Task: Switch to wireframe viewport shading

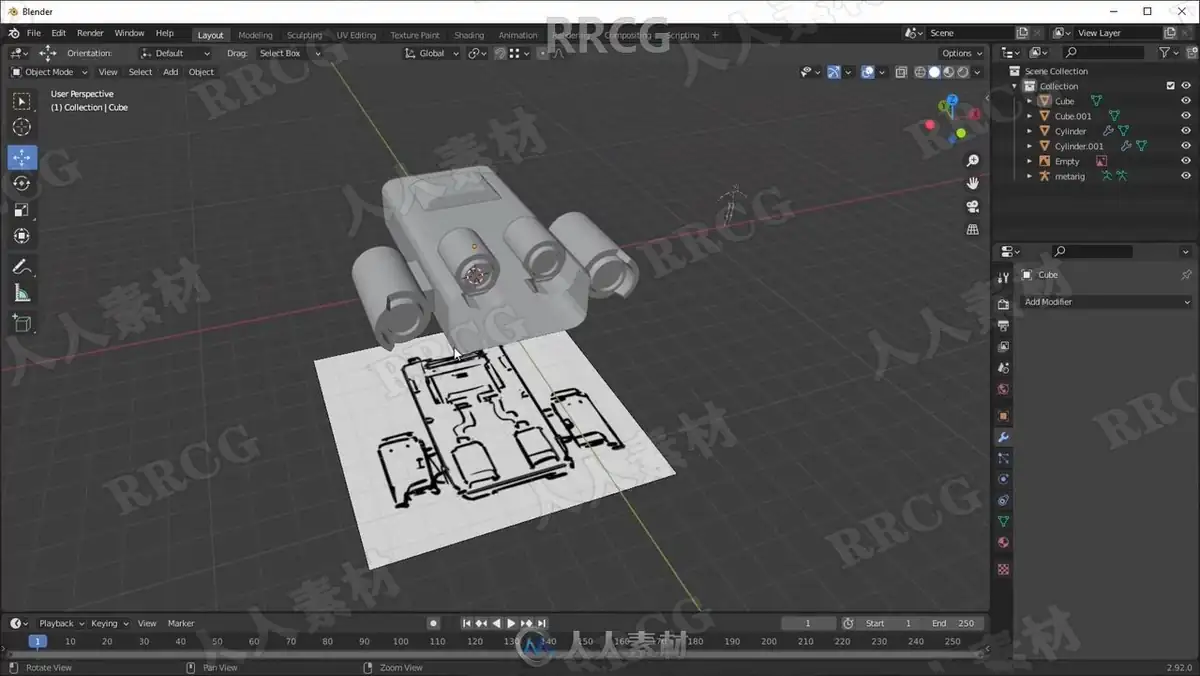Action: [x=920, y=72]
